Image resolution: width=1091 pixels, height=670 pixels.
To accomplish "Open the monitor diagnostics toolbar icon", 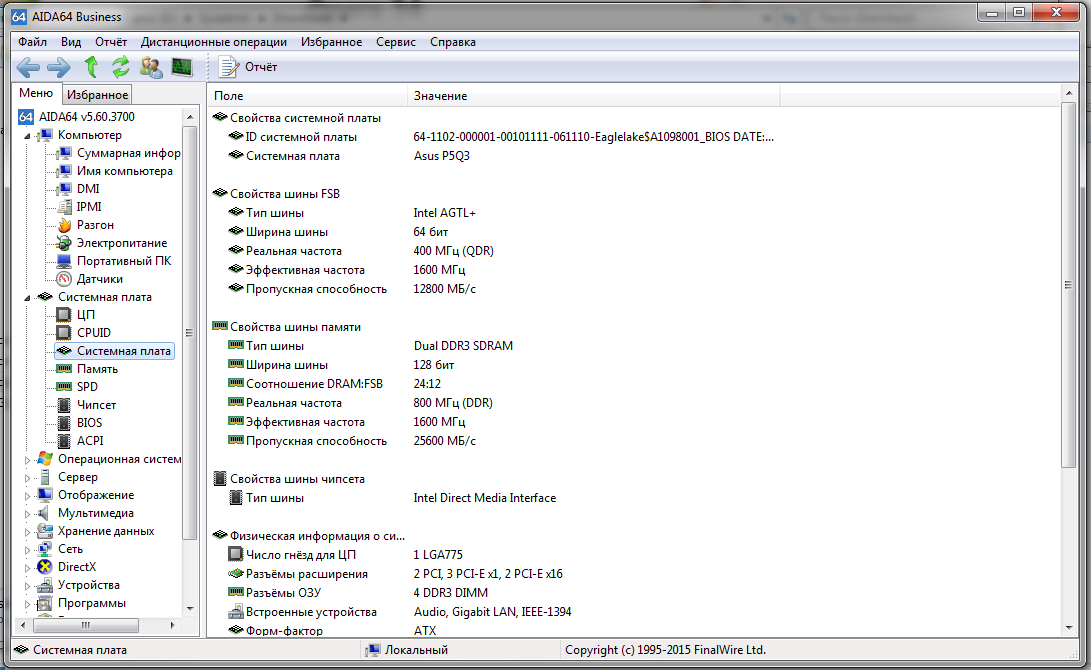I will (182, 67).
